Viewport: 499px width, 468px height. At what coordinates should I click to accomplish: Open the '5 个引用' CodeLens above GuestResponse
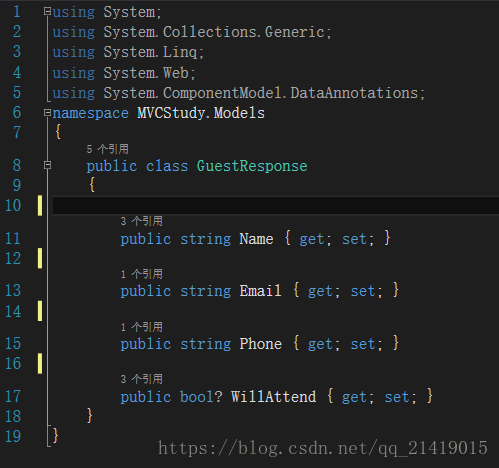point(107,149)
